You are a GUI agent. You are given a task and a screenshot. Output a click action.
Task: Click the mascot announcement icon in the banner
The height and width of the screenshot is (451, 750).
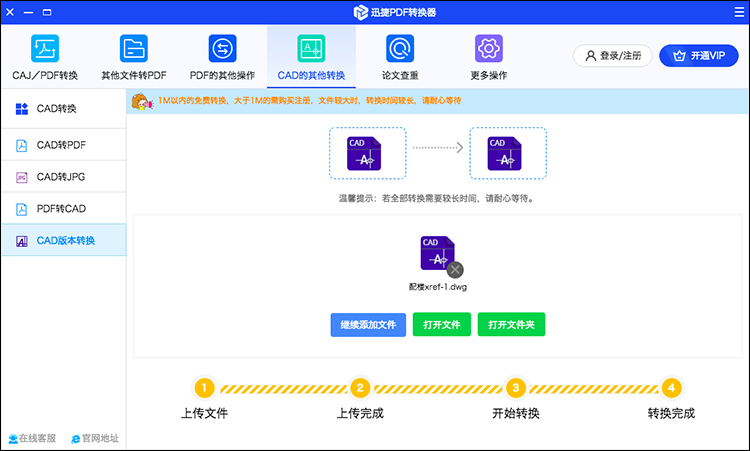tap(142, 101)
